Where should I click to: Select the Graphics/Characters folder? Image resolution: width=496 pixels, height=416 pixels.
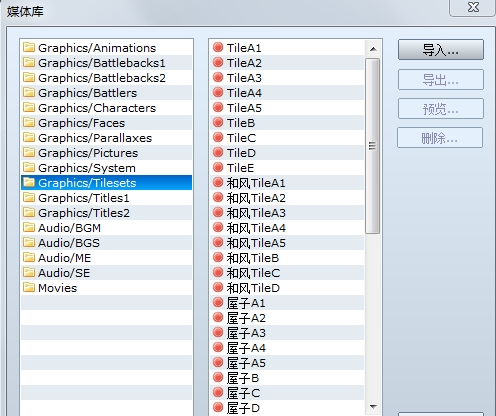tap(107, 108)
